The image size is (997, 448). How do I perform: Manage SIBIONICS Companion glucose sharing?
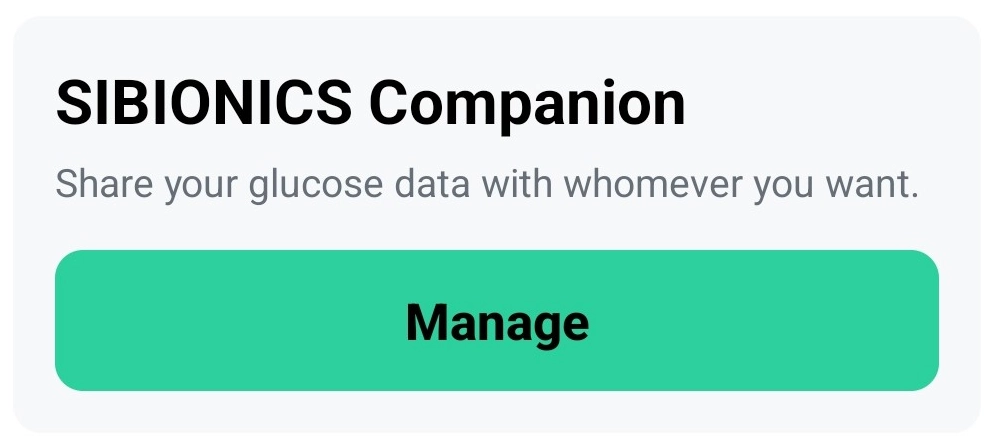pyautogui.click(x=497, y=321)
